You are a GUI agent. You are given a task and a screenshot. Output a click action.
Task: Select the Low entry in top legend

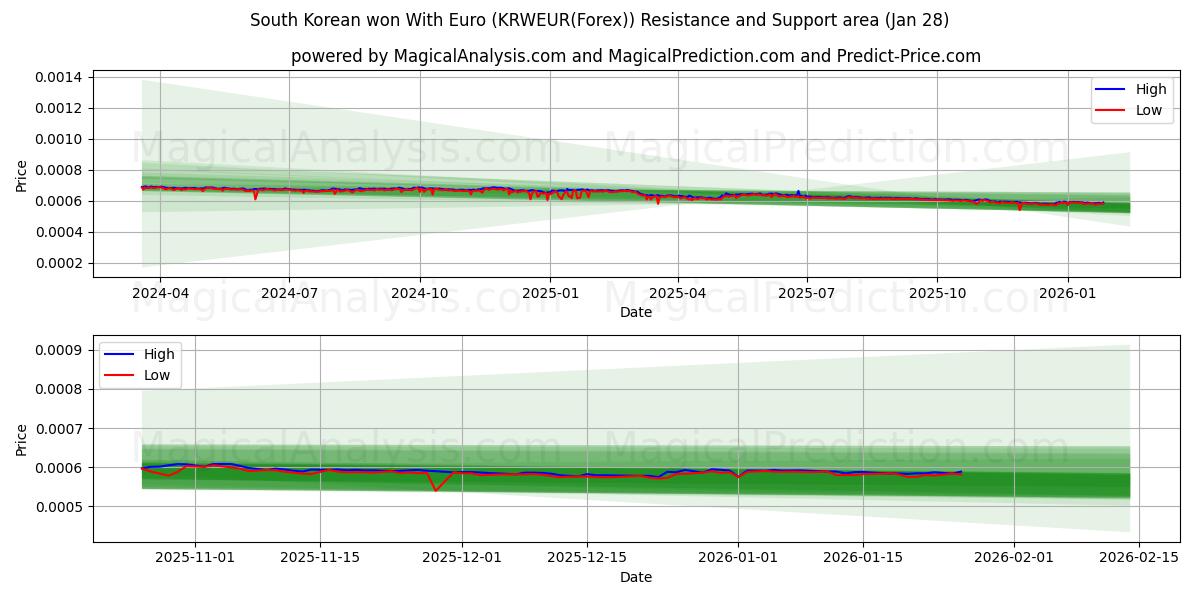(x=1140, y=110)
